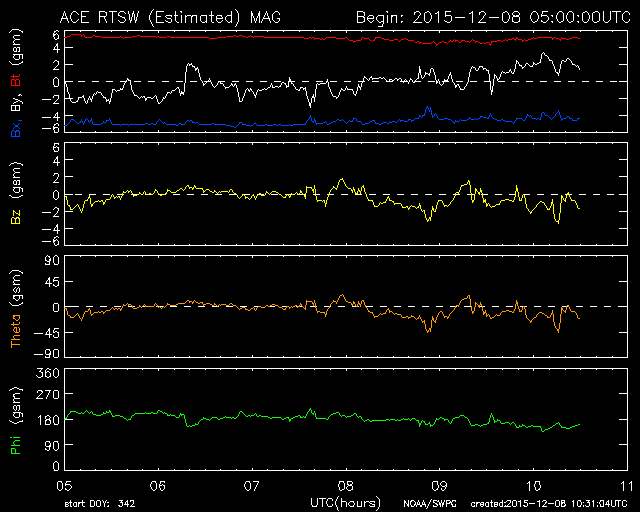Click the 'created:2015-12-08 10:31:04UTC' timestamp
The height and width of the screenshot is (512, 640).
pyautogui.click(x=549, y=504)
